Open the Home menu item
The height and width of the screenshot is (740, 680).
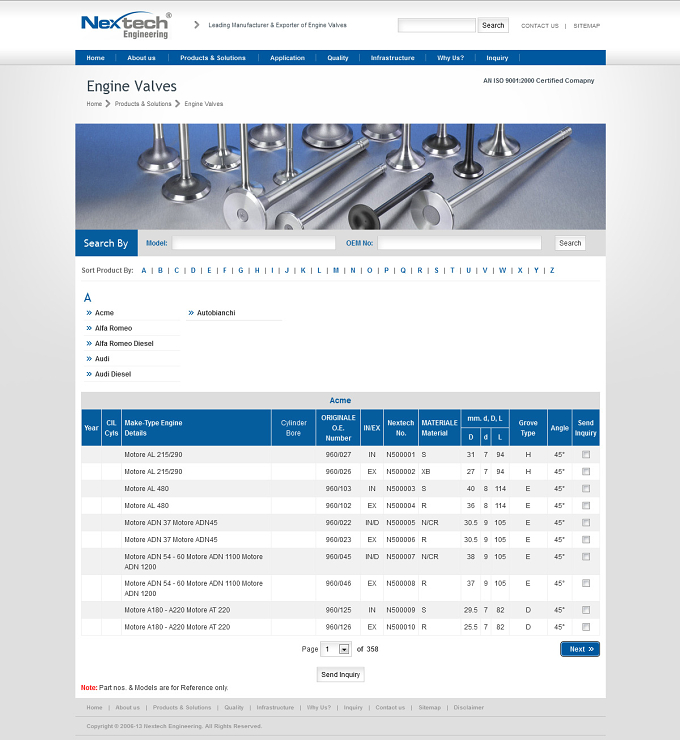pyautogui.click(x=95, y=58)
